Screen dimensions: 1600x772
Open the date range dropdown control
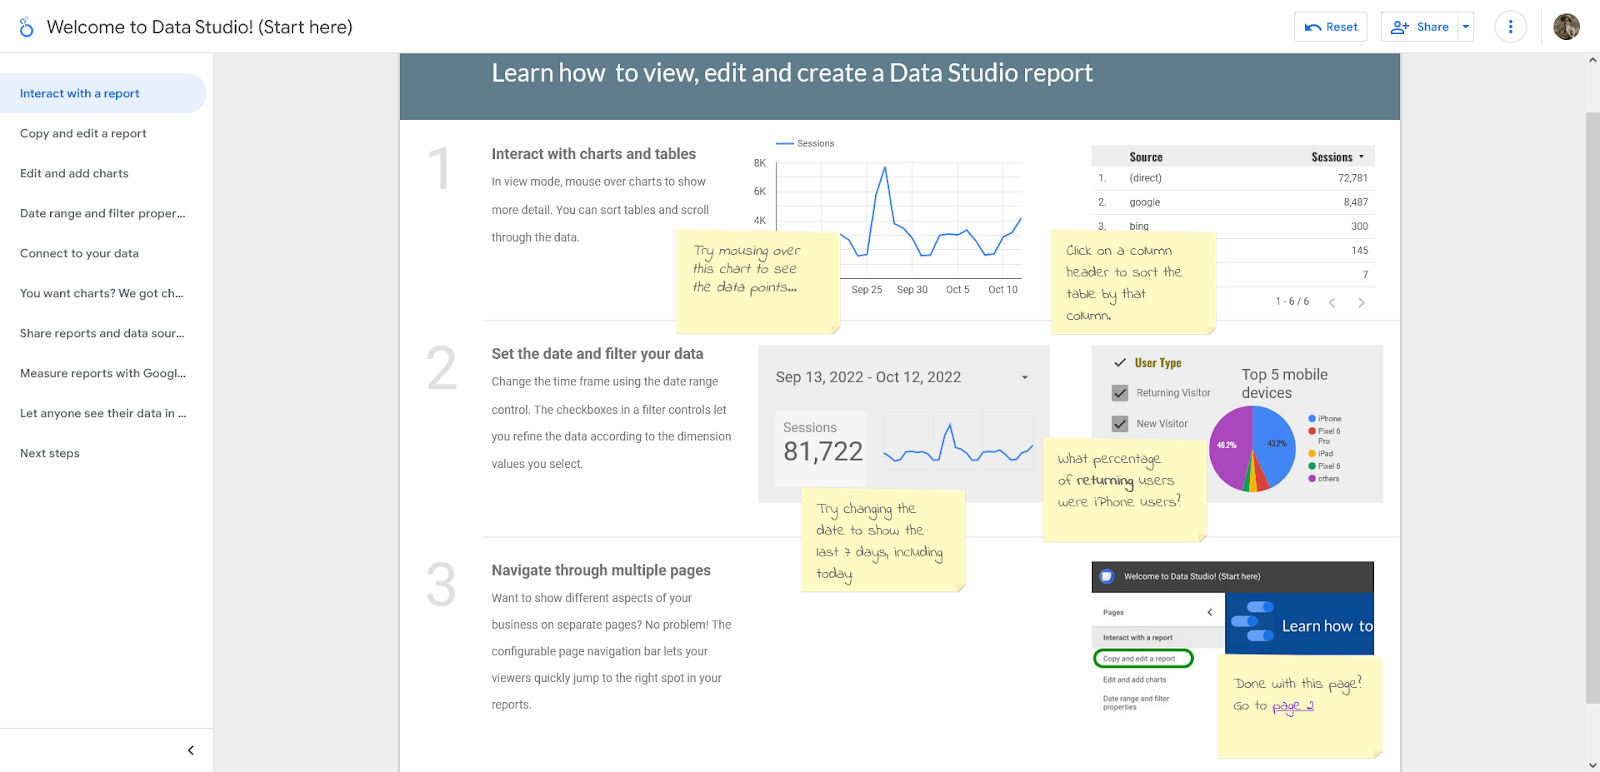tap(903, 377)
